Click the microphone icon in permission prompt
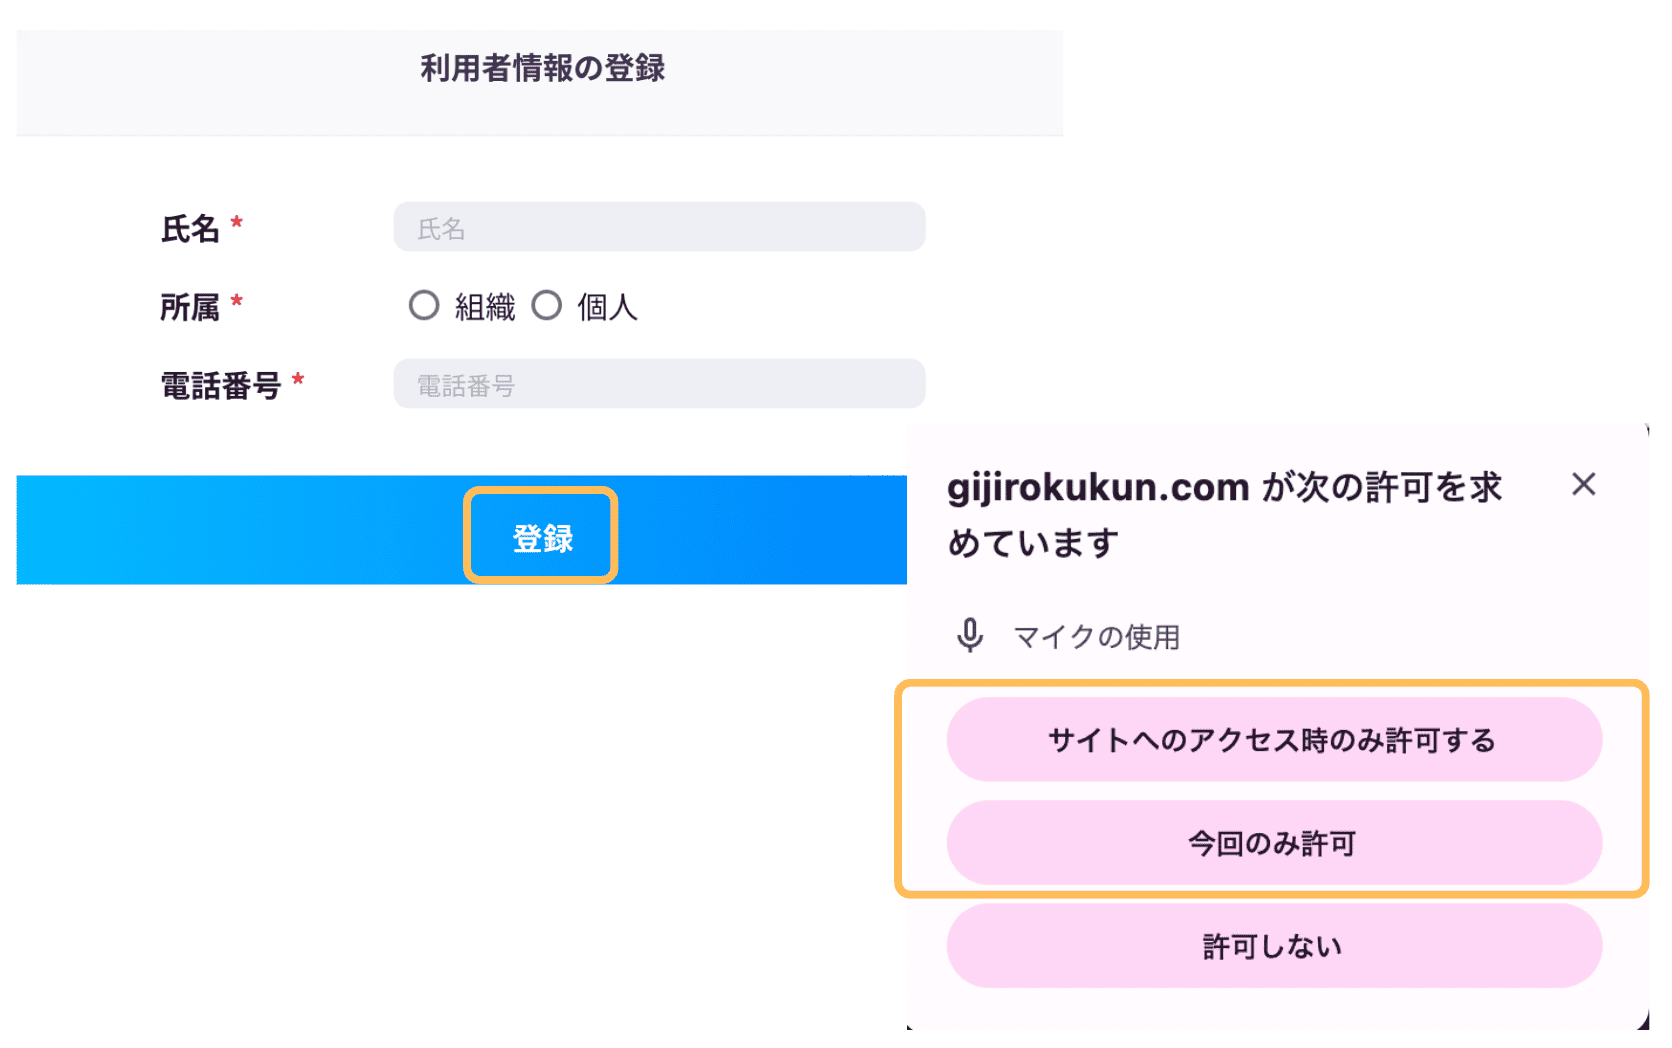Image resolution: width=1672 pixels, height=1048 pixels. point(969,636)
